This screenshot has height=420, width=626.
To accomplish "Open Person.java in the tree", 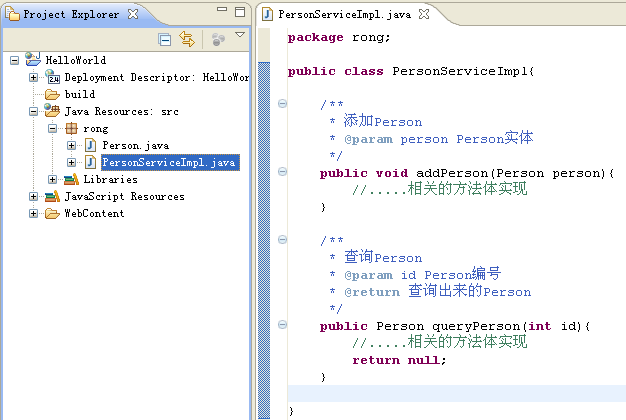I will pyautogui.click(x=136, y=145).
